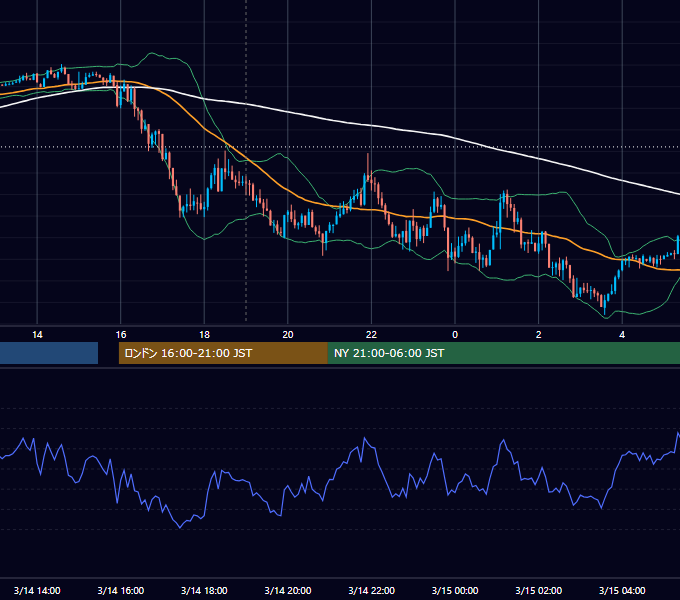The width and height of the screenshot is (680, 600).
Task: Click the '3/14 16:00' bottom time label
Action: (x=121, y=590)
